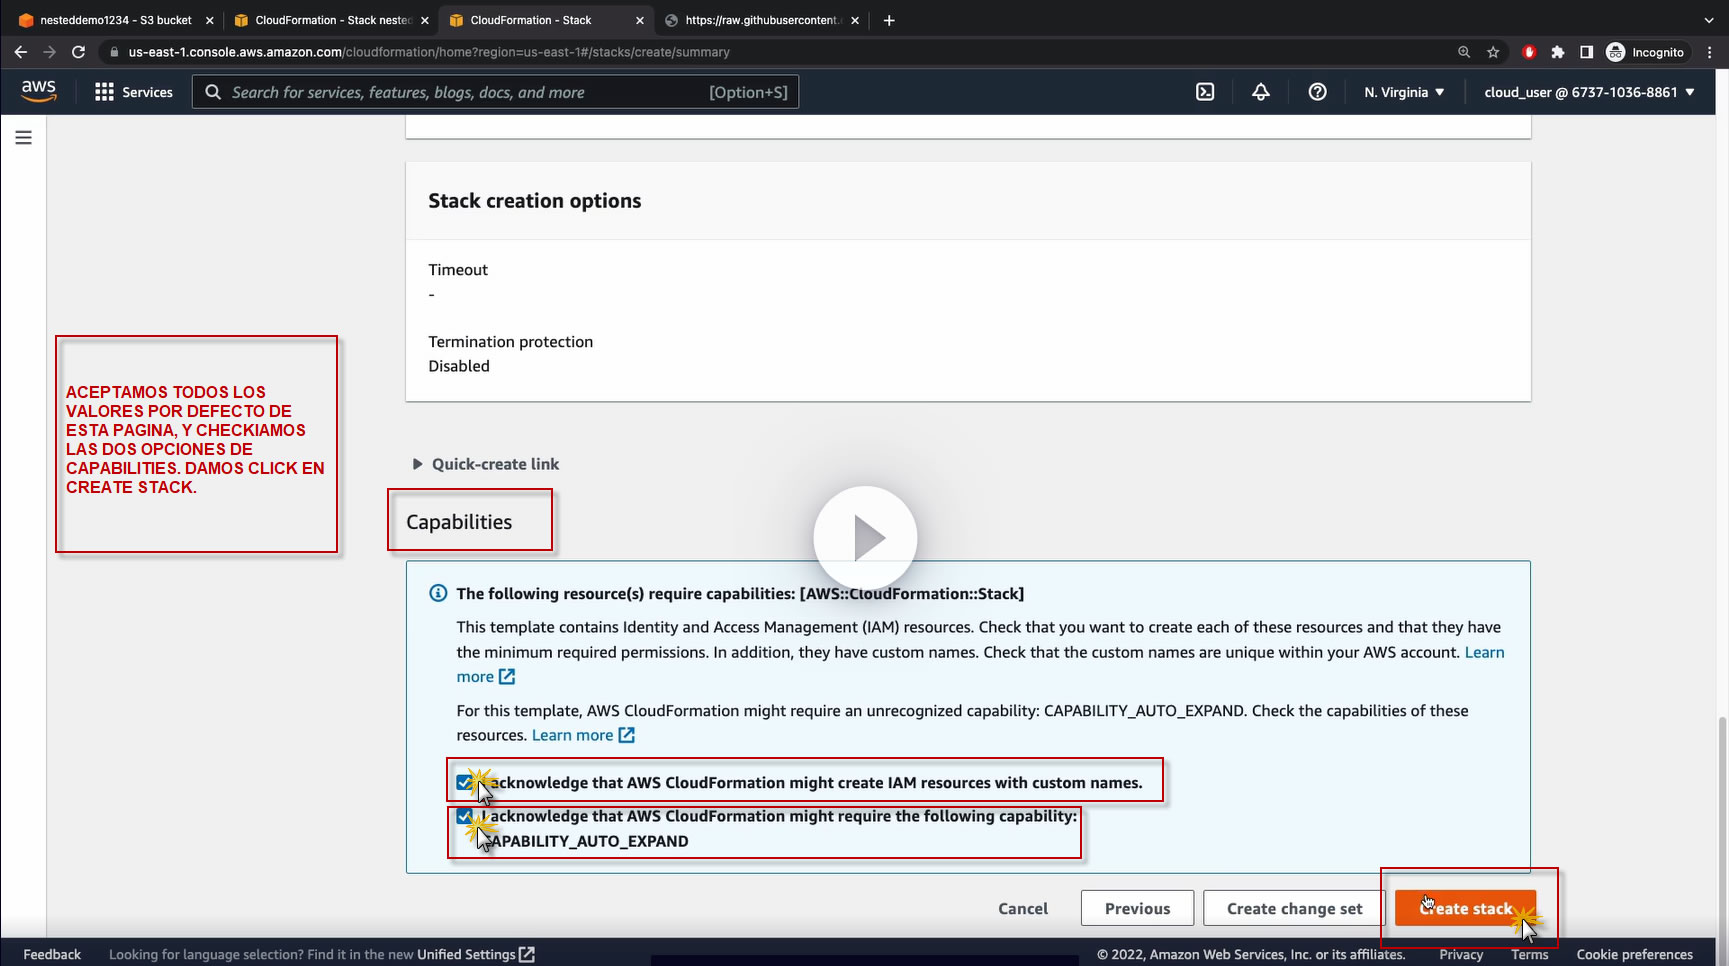The height and width of the screenshot is (966, 1729).
Task: Click the Create stack button
Action: point(1465,908)
